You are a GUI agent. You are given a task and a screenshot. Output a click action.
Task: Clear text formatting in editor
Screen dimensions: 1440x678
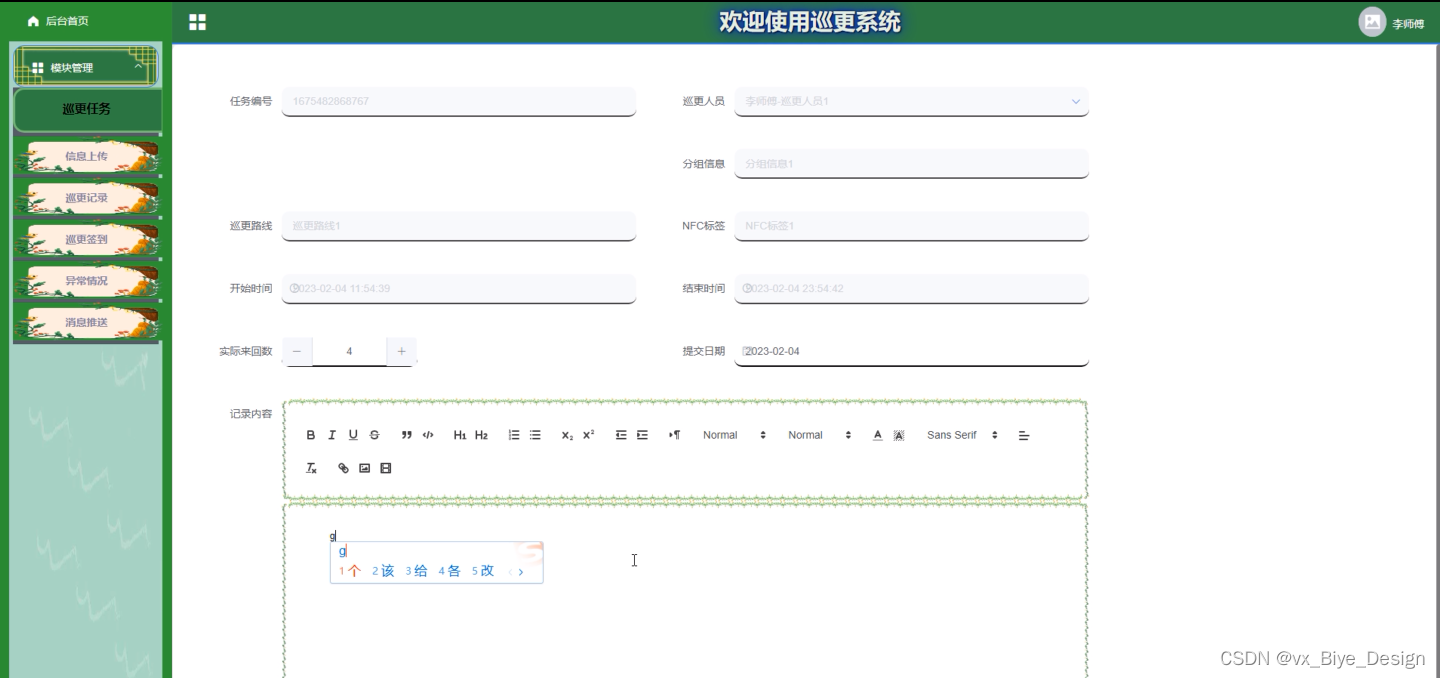[x=311, y=468]
